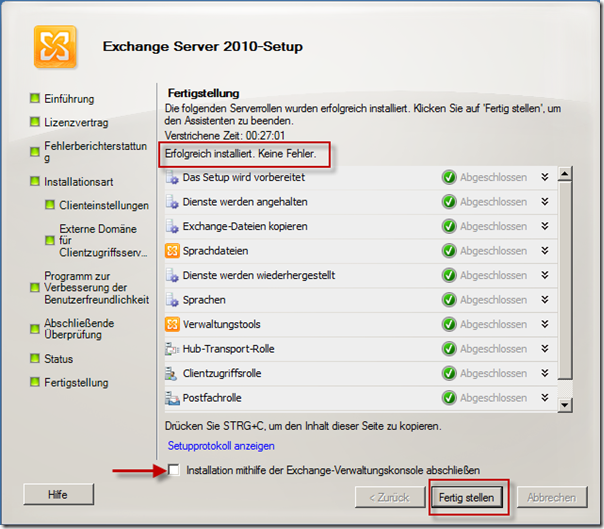The width and height of the screenshot is (604, 529).
Task: Click the icon beside 'Exchange-Dateien kopieren'
Action: 172,226
